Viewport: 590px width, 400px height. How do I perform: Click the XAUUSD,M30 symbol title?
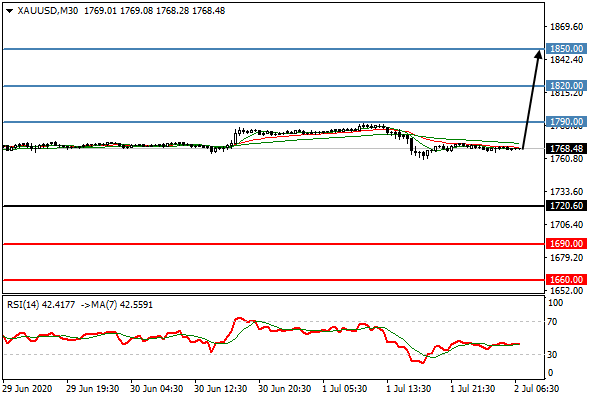point(47,11)
